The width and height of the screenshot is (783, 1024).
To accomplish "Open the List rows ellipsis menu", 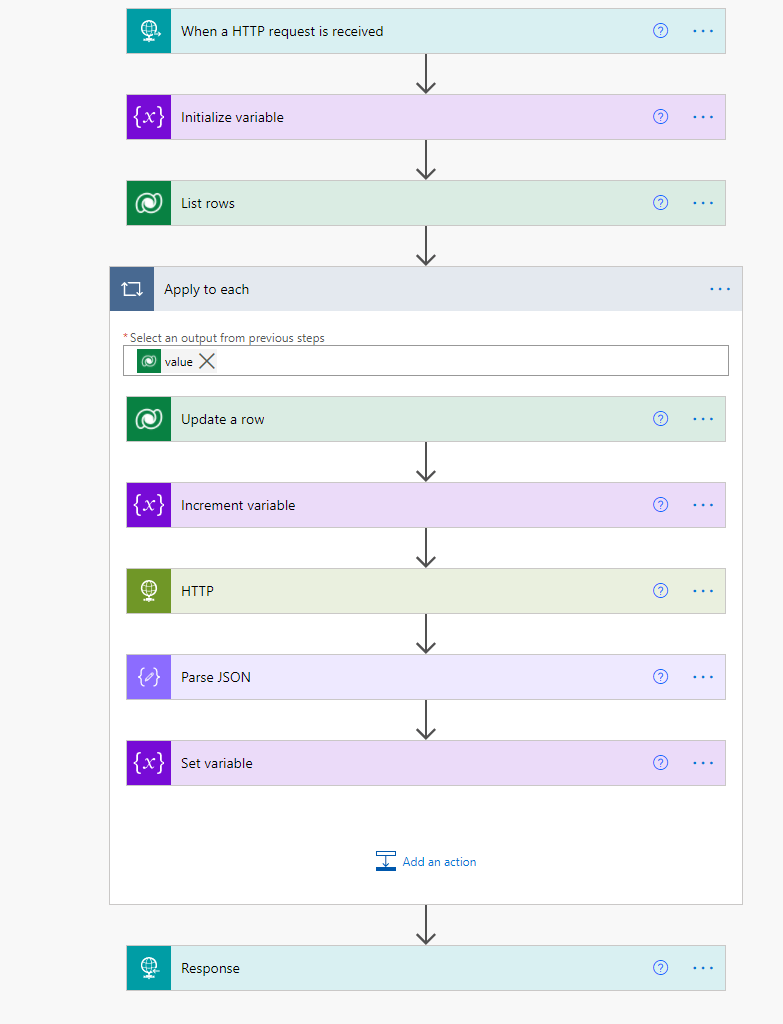I will click(x=703, y=203).
